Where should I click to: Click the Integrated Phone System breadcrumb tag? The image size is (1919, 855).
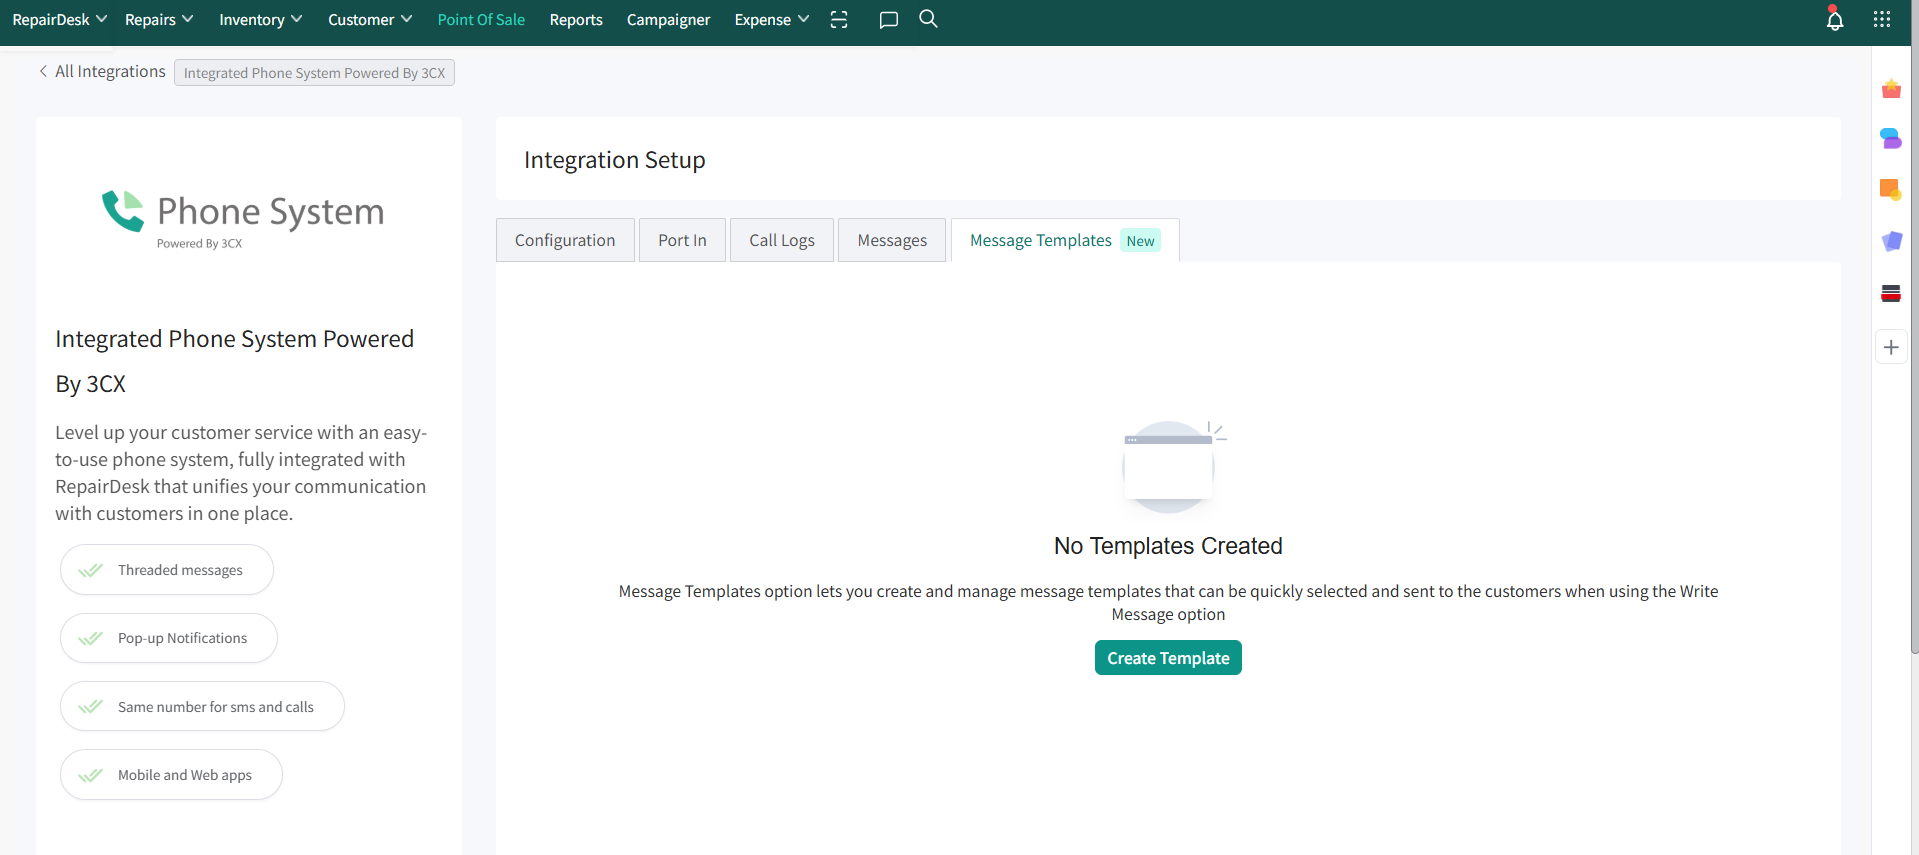click(x=314, y=73)
